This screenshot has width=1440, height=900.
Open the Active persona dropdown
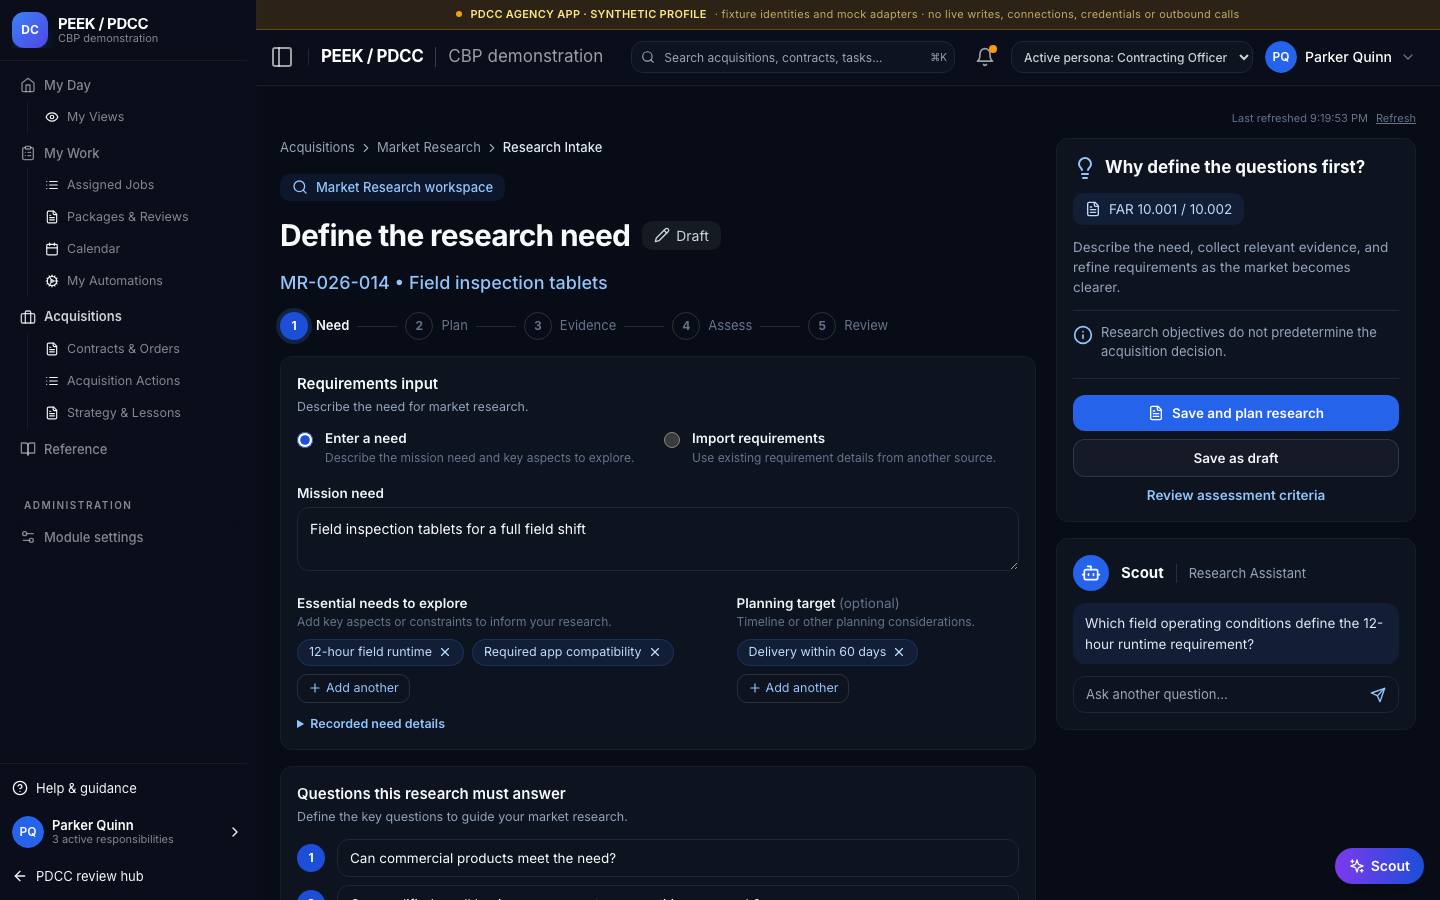pyautogui.click(x=1132, y=57)
